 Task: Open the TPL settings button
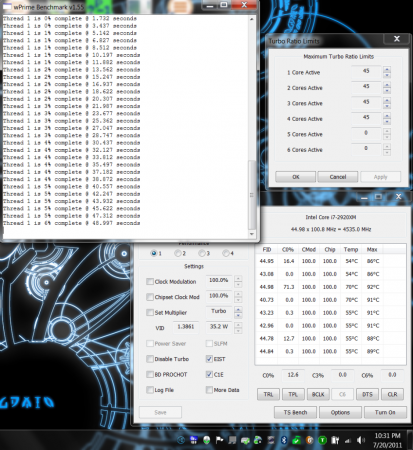point(293,394)
